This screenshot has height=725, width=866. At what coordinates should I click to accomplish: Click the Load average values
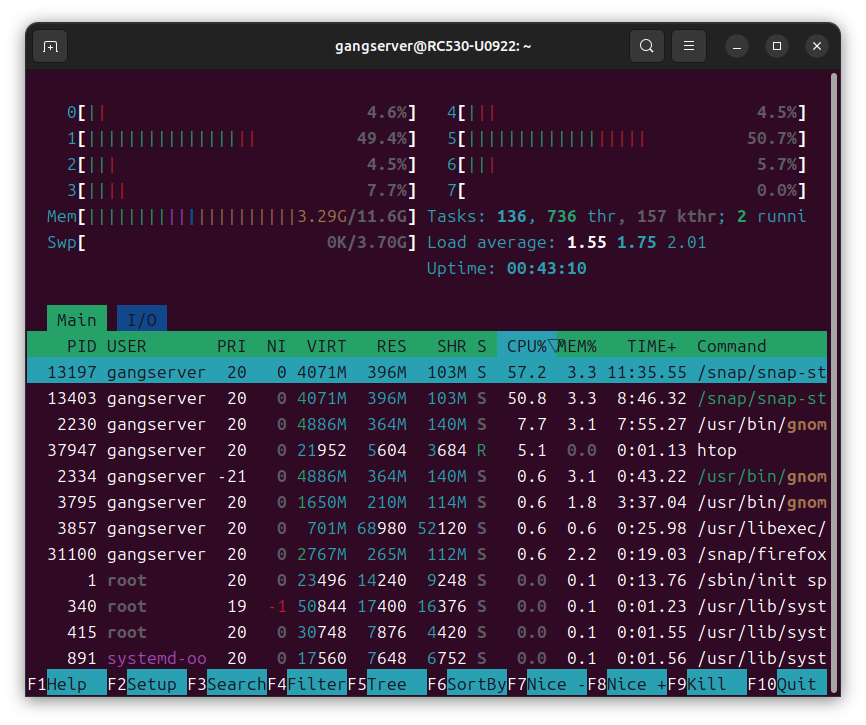pos(636,242)
